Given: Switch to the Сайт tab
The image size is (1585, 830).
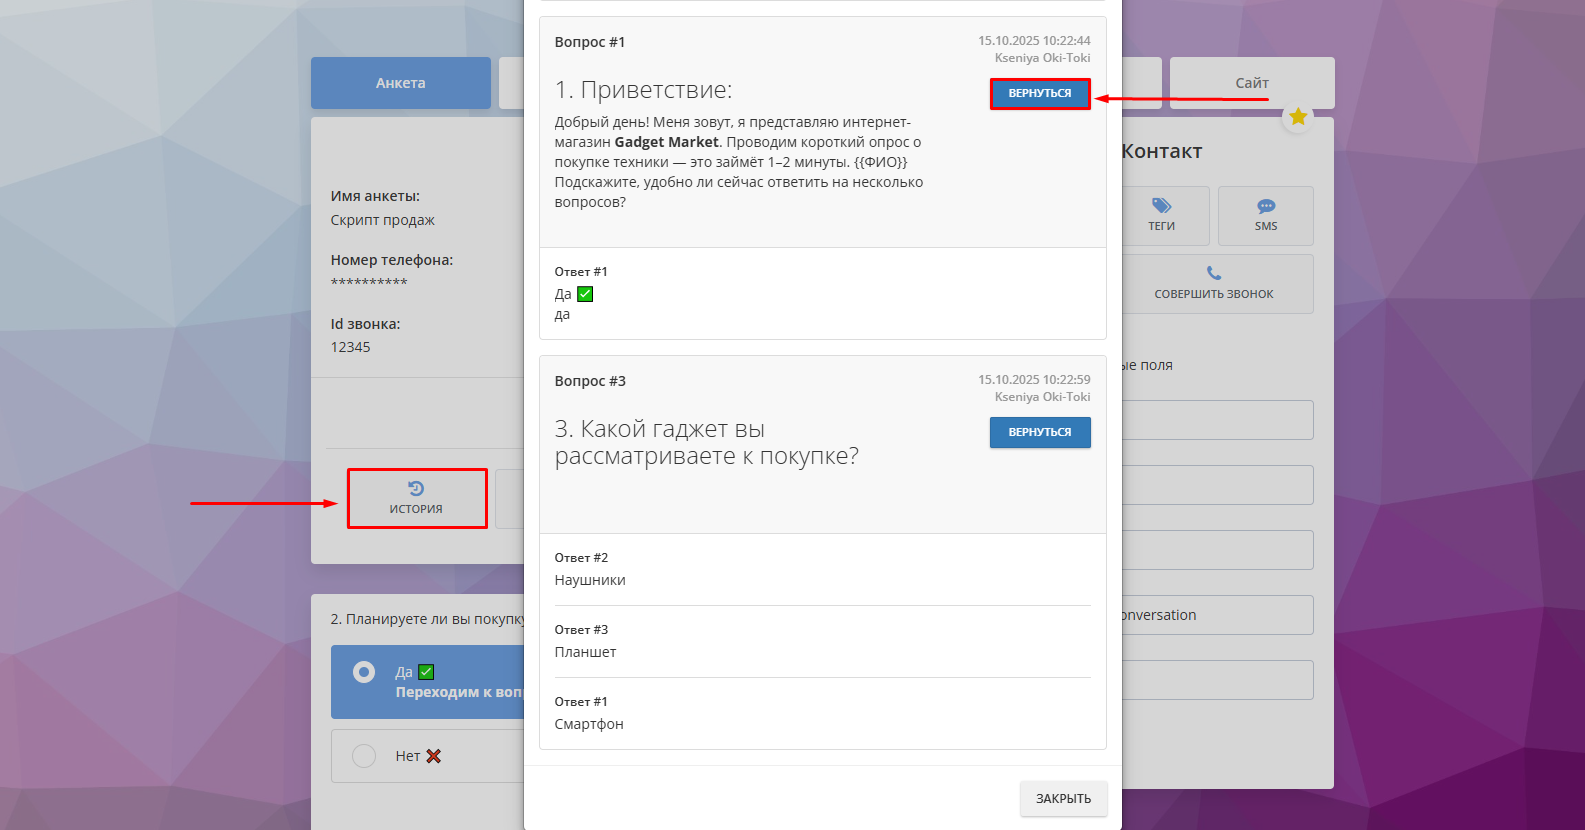Looking at the screenshot, I should (x=1251, y=83).
